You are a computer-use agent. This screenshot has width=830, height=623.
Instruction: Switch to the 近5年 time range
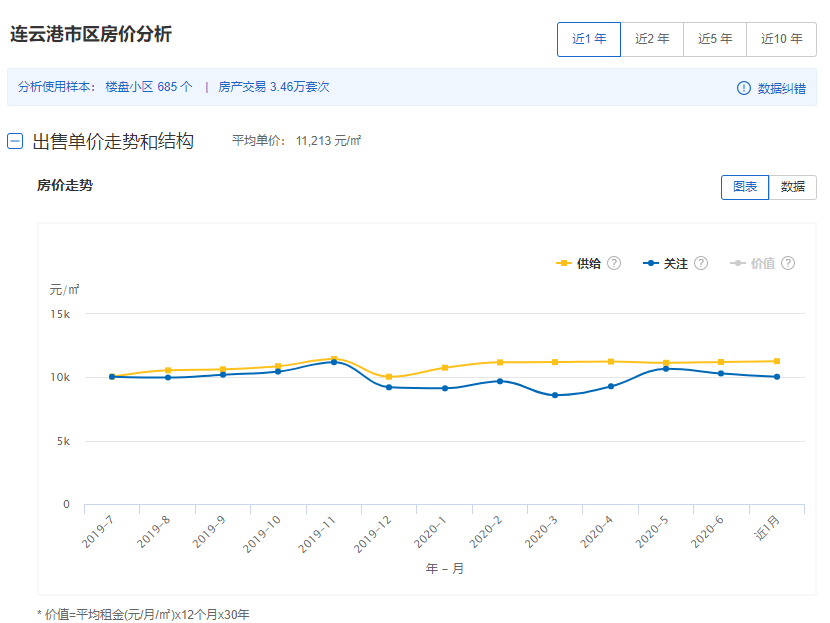coord(715,40)
